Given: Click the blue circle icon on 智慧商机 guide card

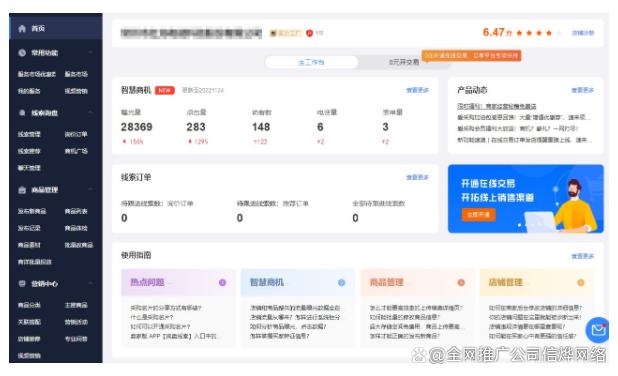Looking at the screenshot, I should click(342, 282).
